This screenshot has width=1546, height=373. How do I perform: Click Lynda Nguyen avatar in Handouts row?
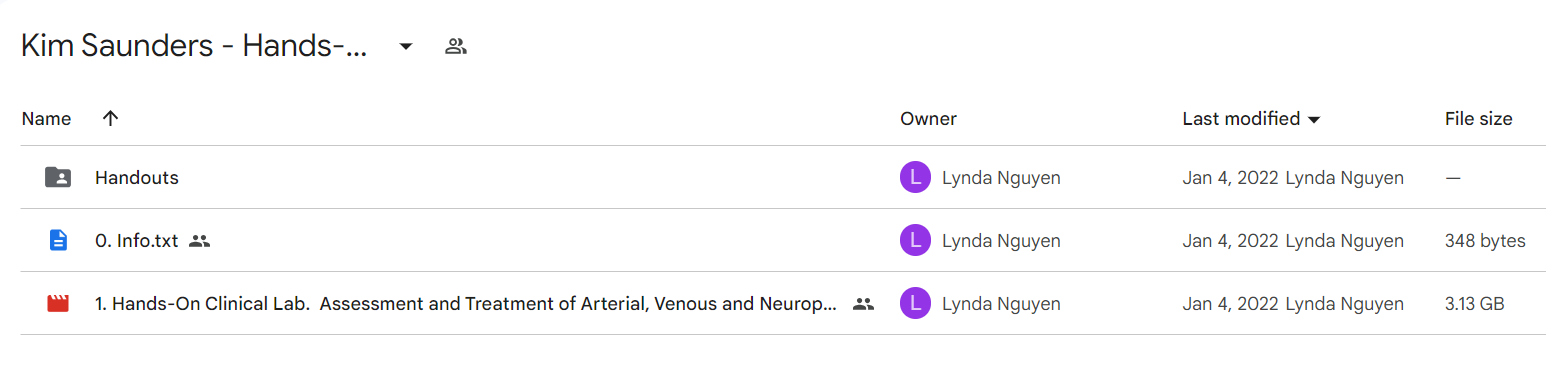[x=915, y=178]
